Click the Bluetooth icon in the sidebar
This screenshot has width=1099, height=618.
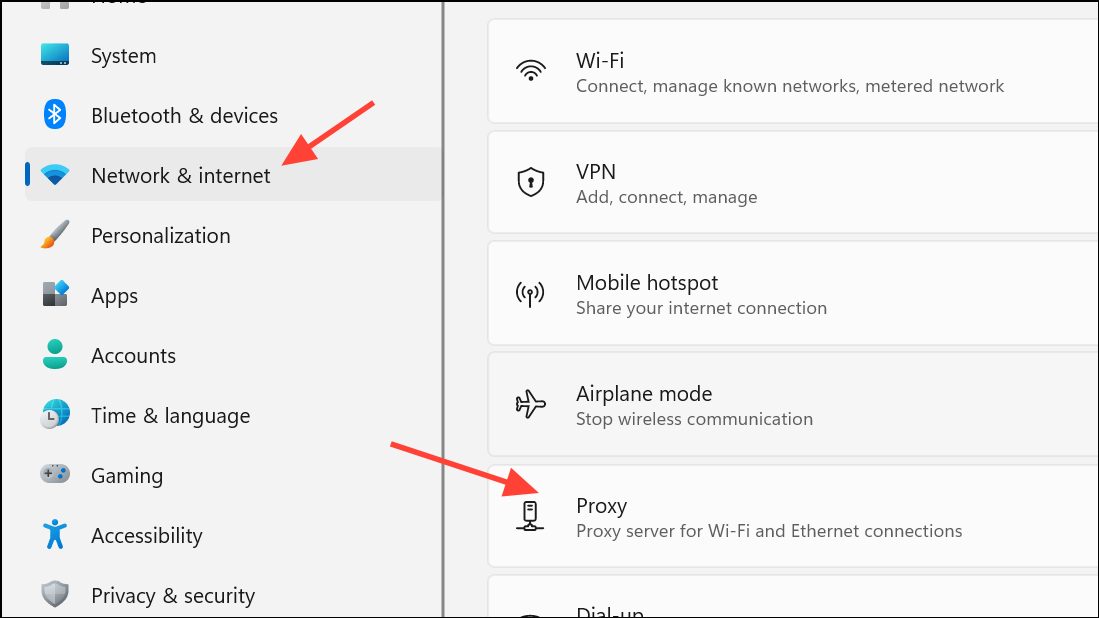point(53,115)
